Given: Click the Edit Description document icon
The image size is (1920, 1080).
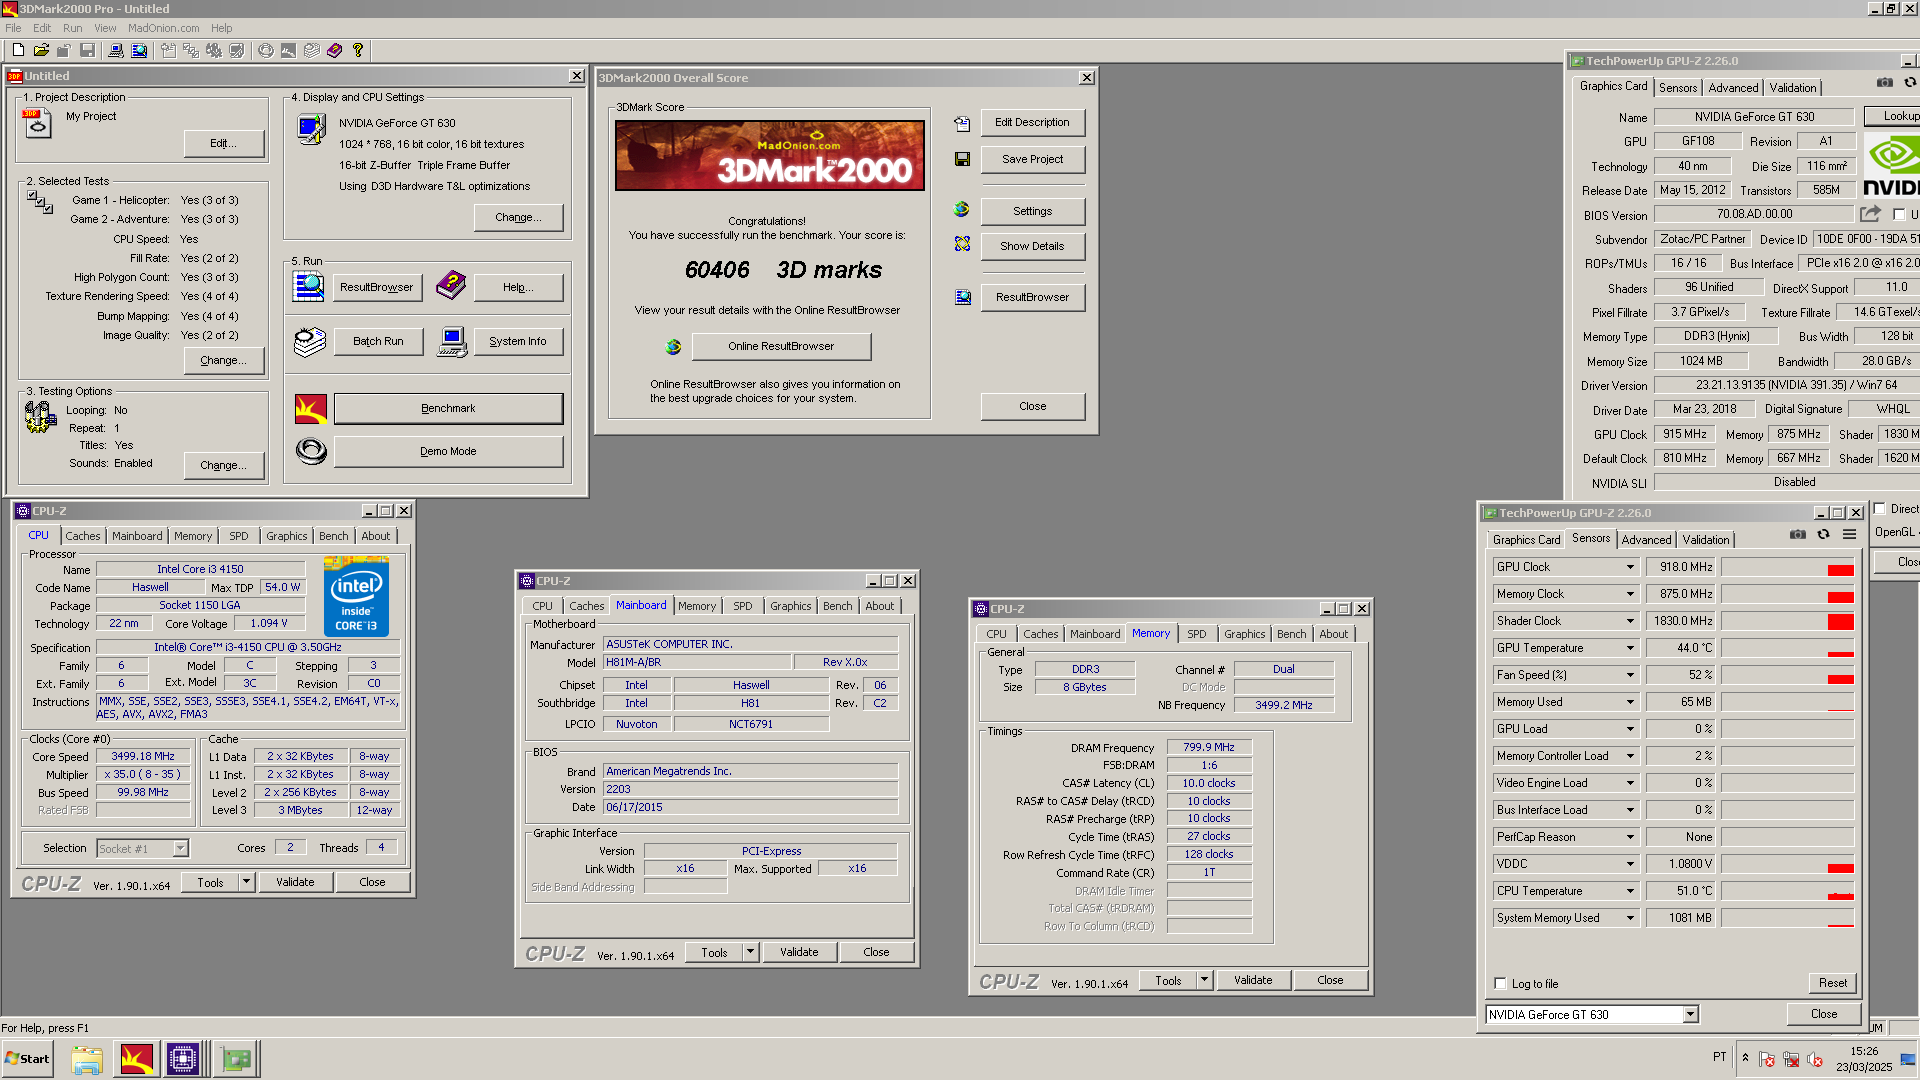Looking at the screenshot, I should pyautogui.click(x=962, y=123).
